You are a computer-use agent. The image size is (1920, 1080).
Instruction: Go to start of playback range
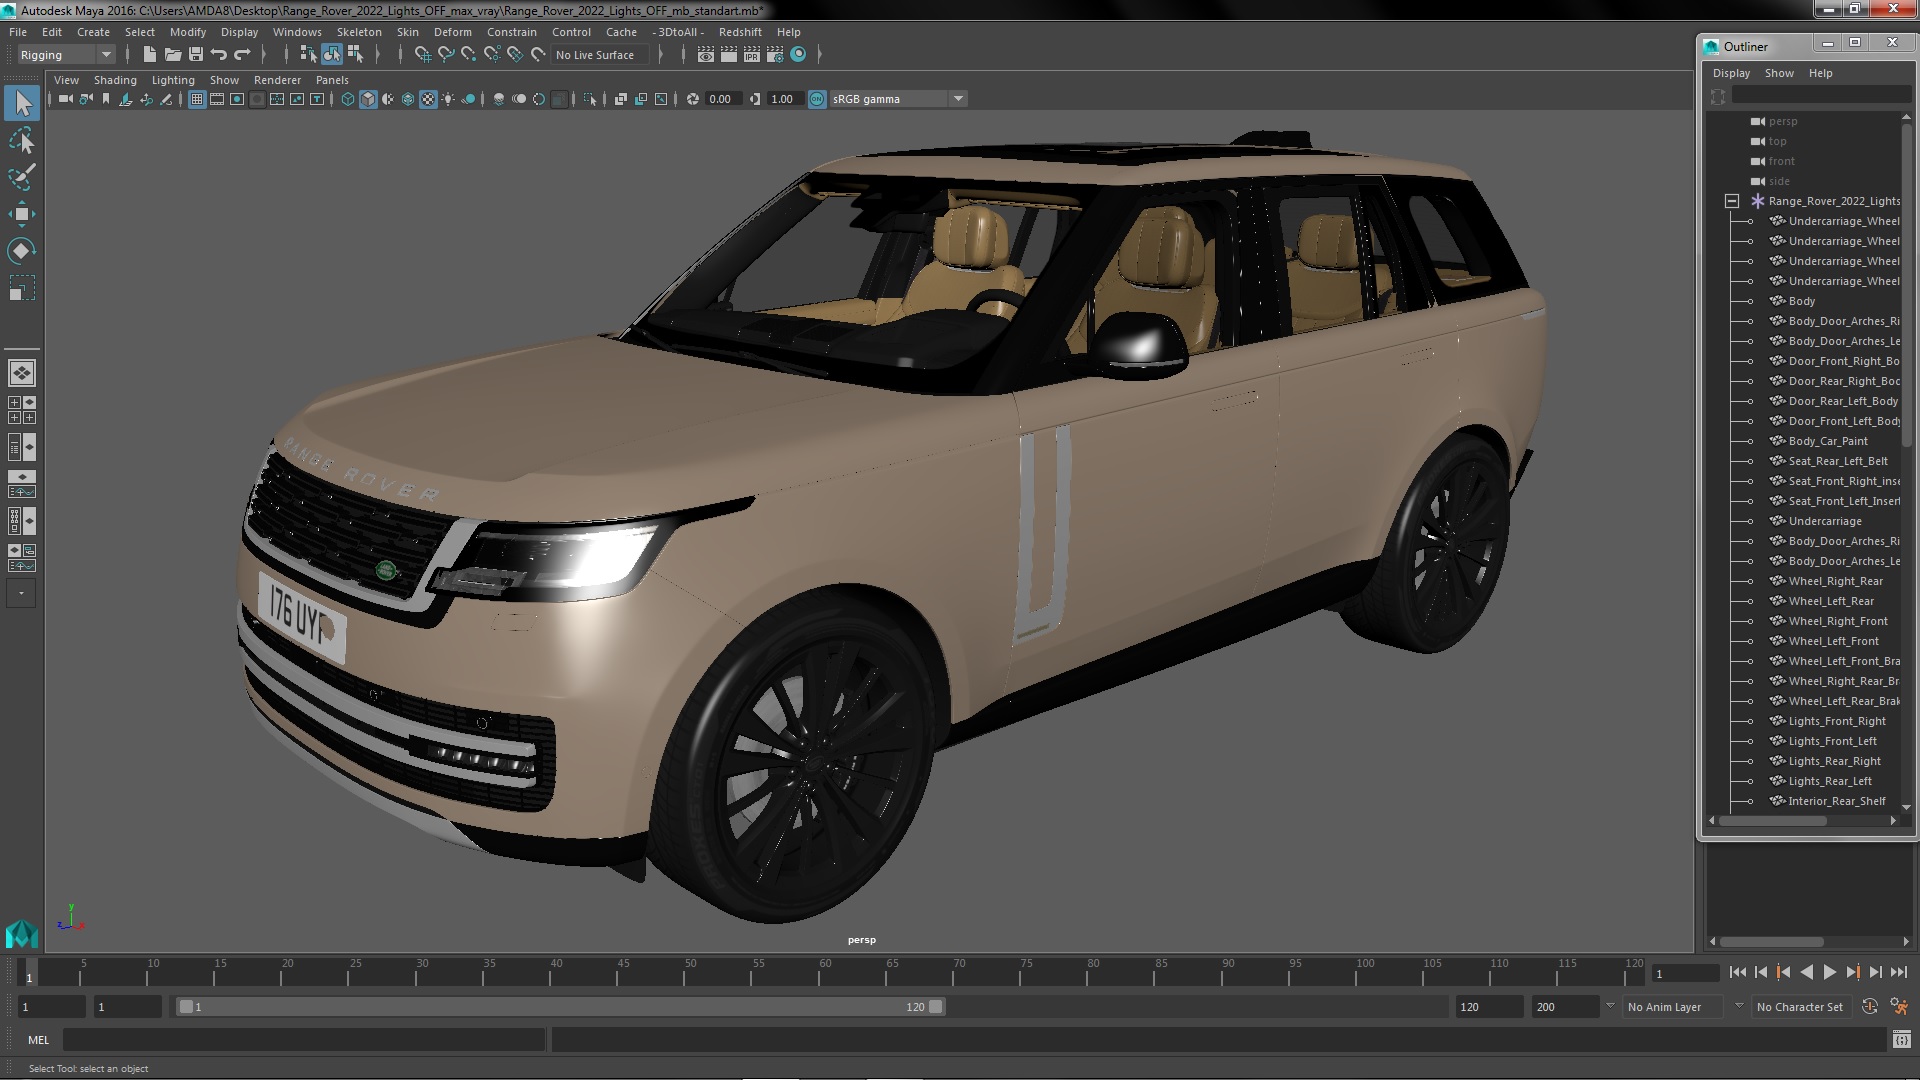tap(1737, 972)
